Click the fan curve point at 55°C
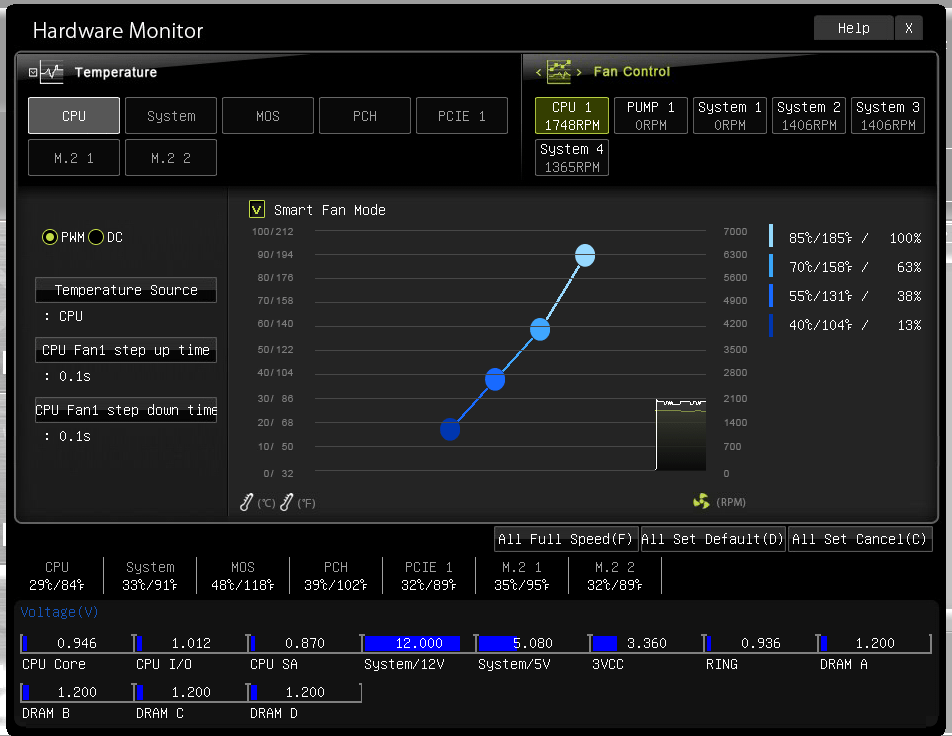This screenshot has width=952, height=736. pos(495,380)
